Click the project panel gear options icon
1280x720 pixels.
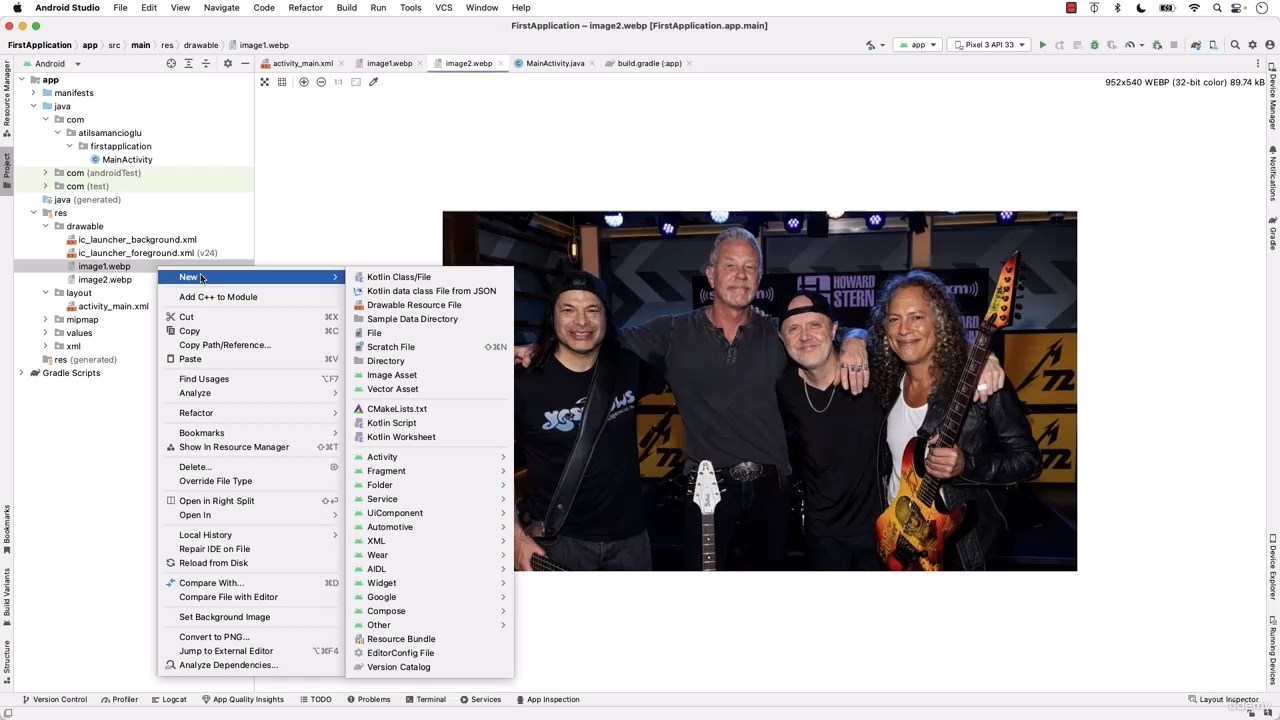227,64
